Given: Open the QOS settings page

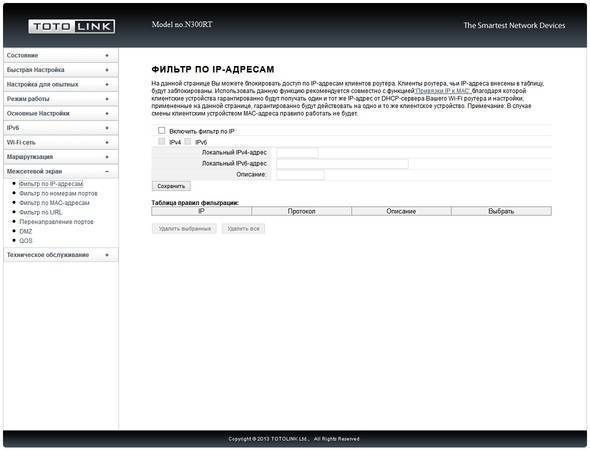Looking at the screenshot, I should [26, 241].
